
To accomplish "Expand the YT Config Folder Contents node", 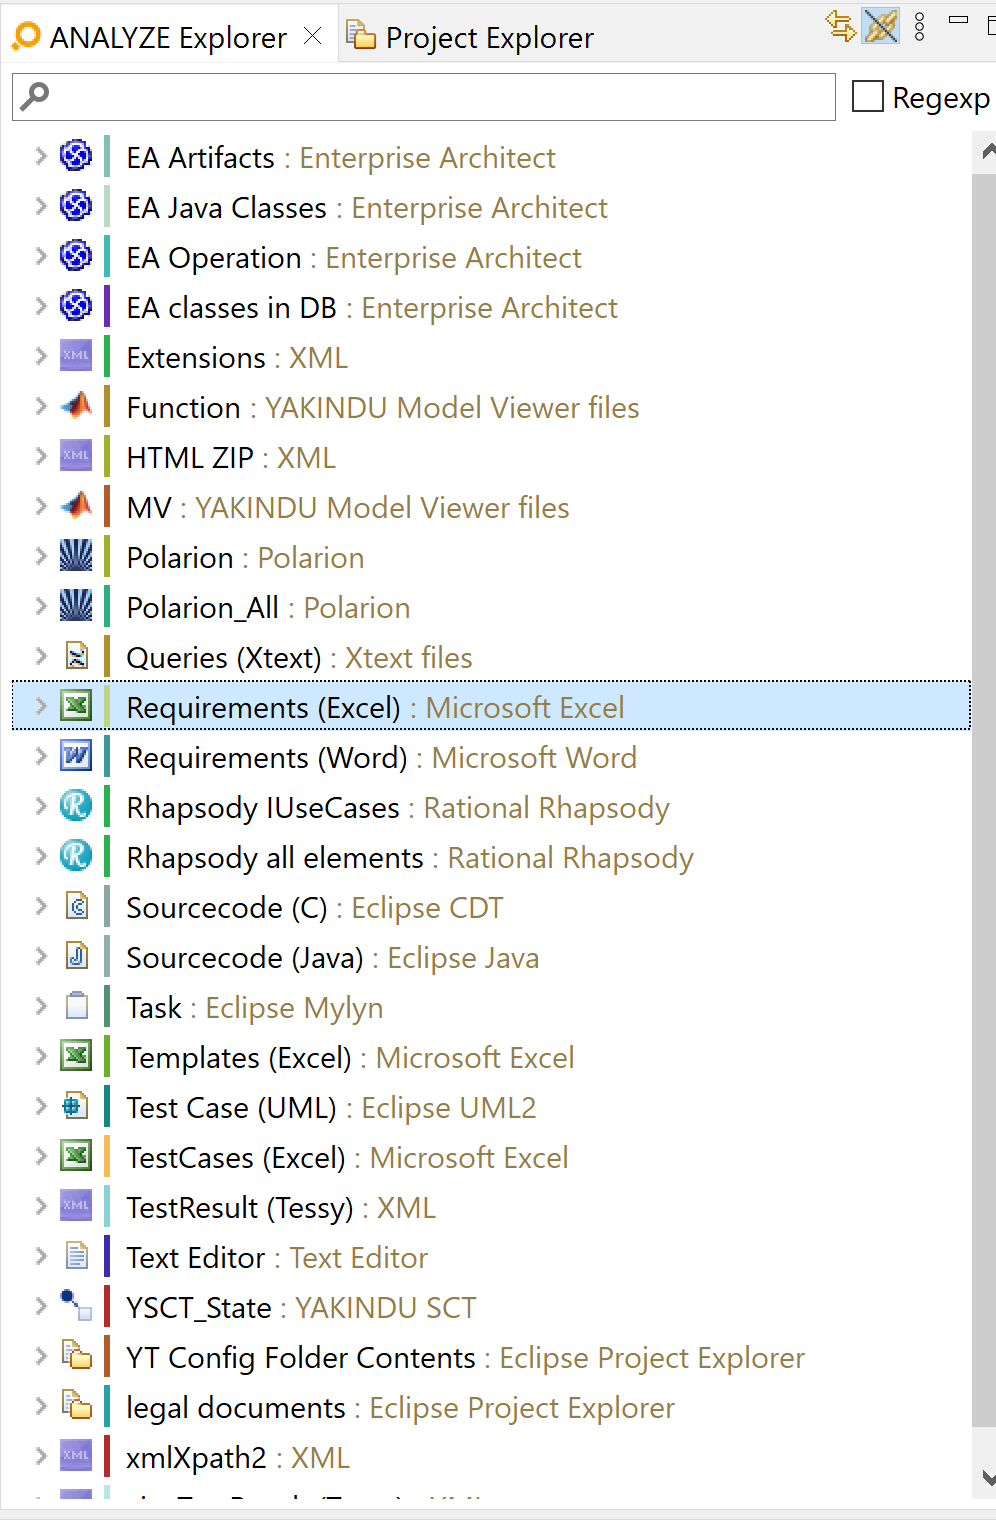I will (x=40, y=1356).
